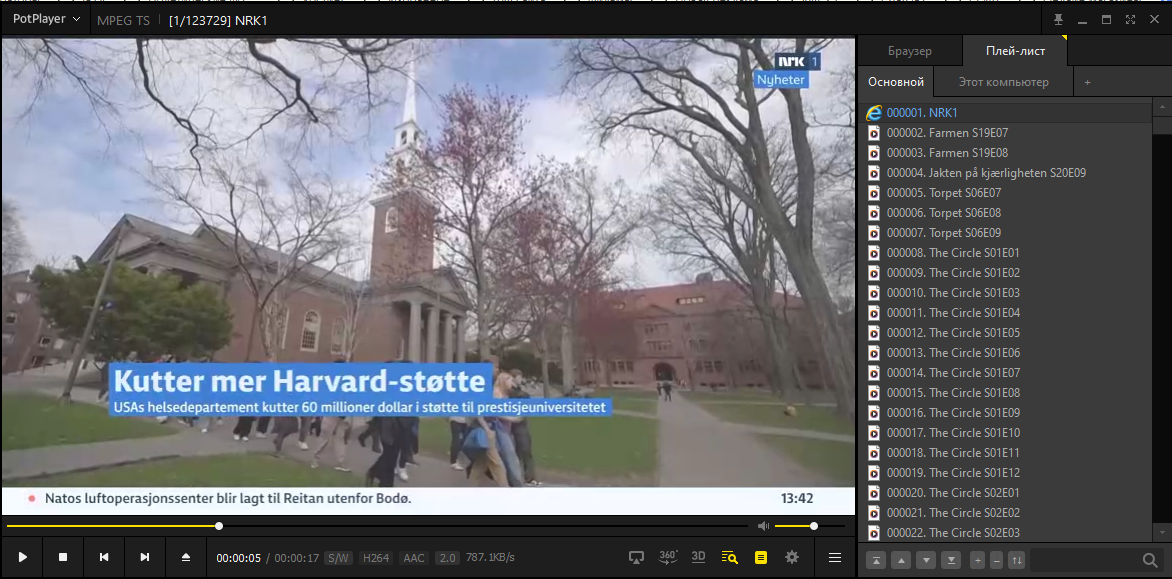The width and height of the screenshot is (1172, 579).
Task: Select playlist item 000001. NRK1
Action: click(x=1005, y=113)
